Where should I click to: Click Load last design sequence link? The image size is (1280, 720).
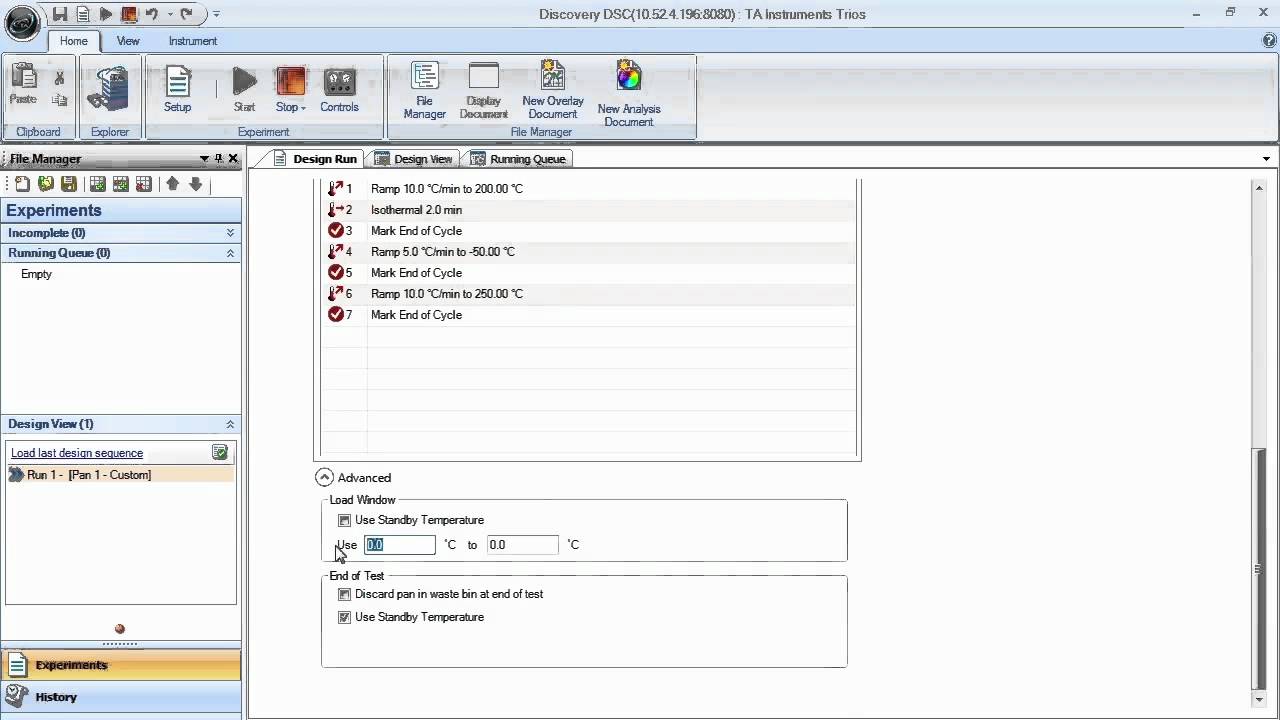click(x=77, y=453)
